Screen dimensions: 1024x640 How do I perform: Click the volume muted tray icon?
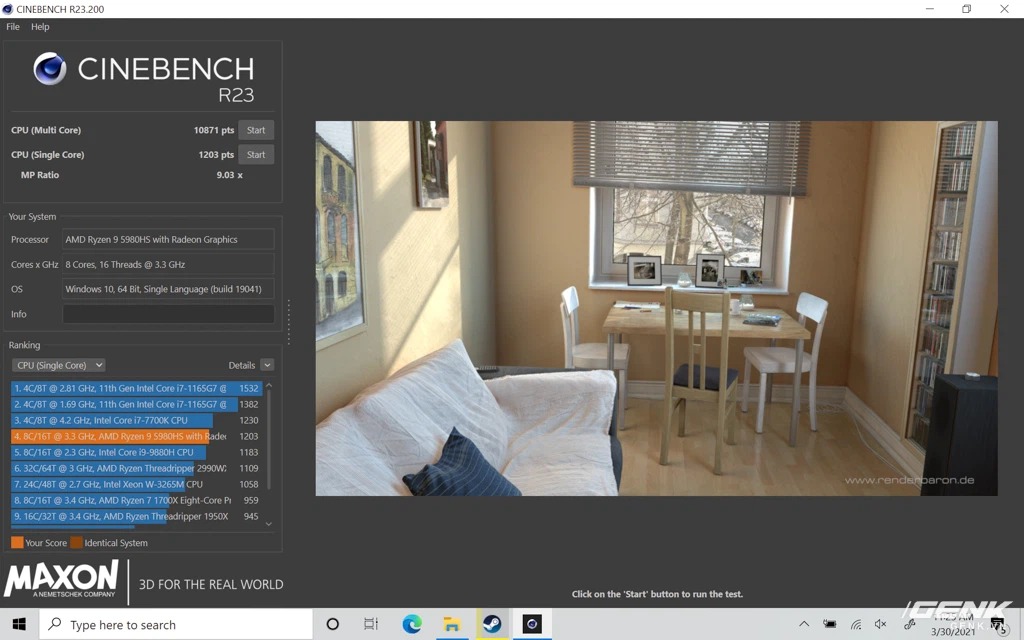click(881, 624)
